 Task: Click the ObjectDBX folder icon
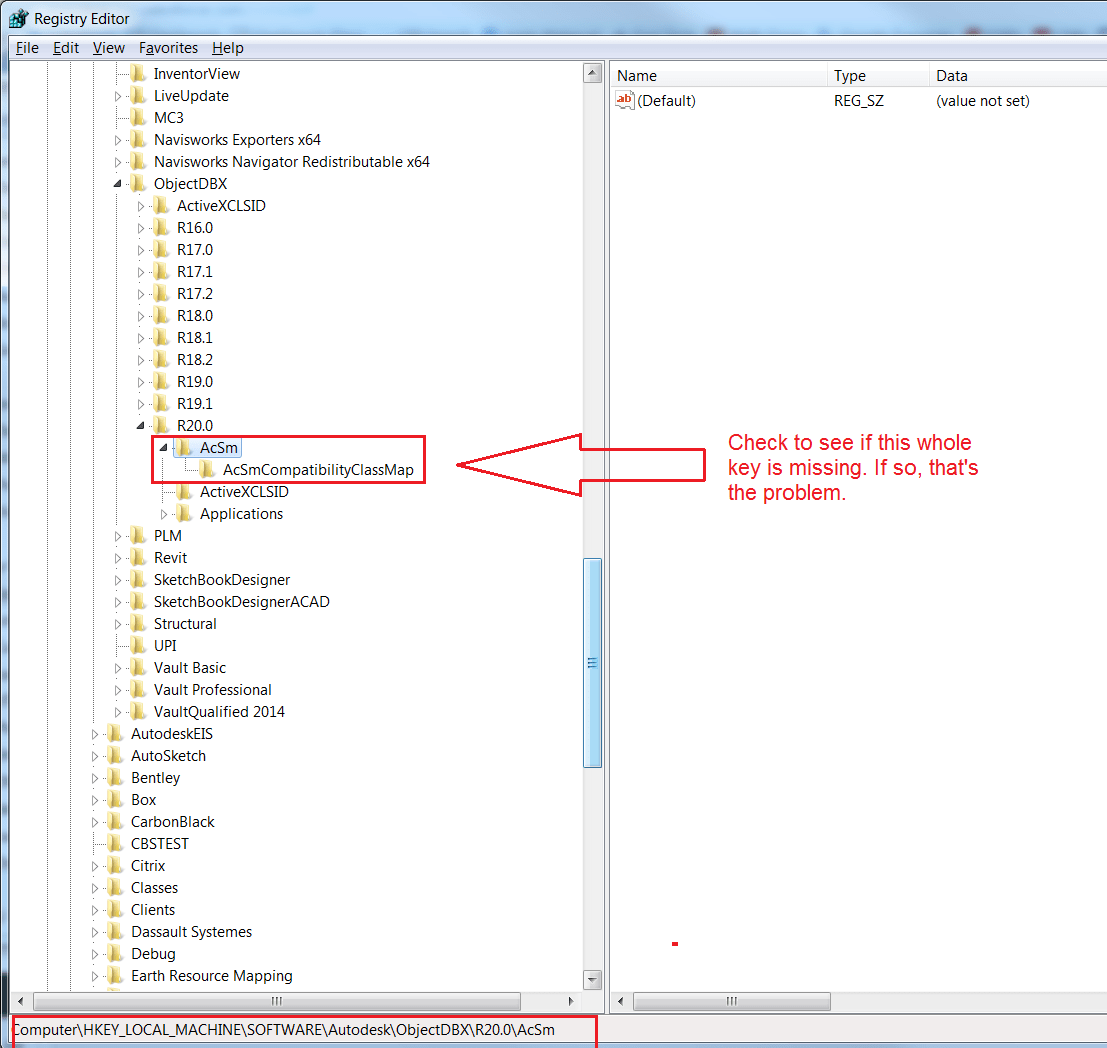pyautogui.click(x=138, y=184)
